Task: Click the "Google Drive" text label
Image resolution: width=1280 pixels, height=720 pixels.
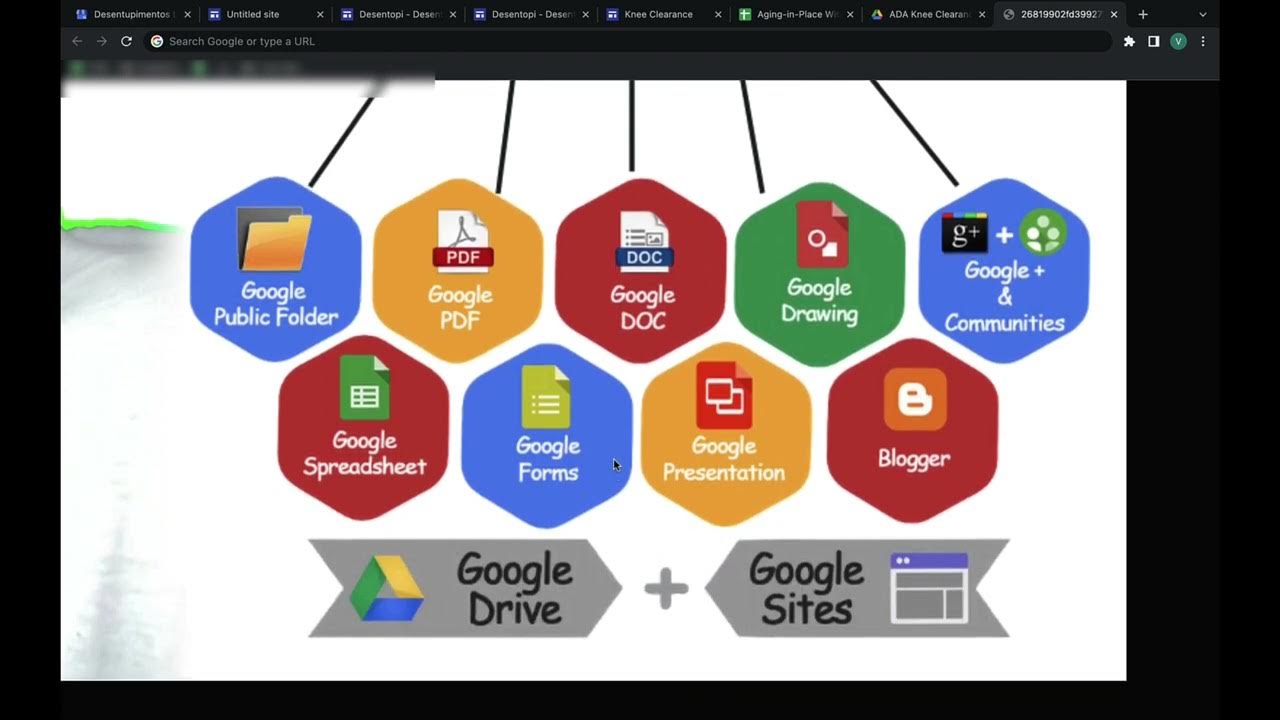Action: [515, 589]
